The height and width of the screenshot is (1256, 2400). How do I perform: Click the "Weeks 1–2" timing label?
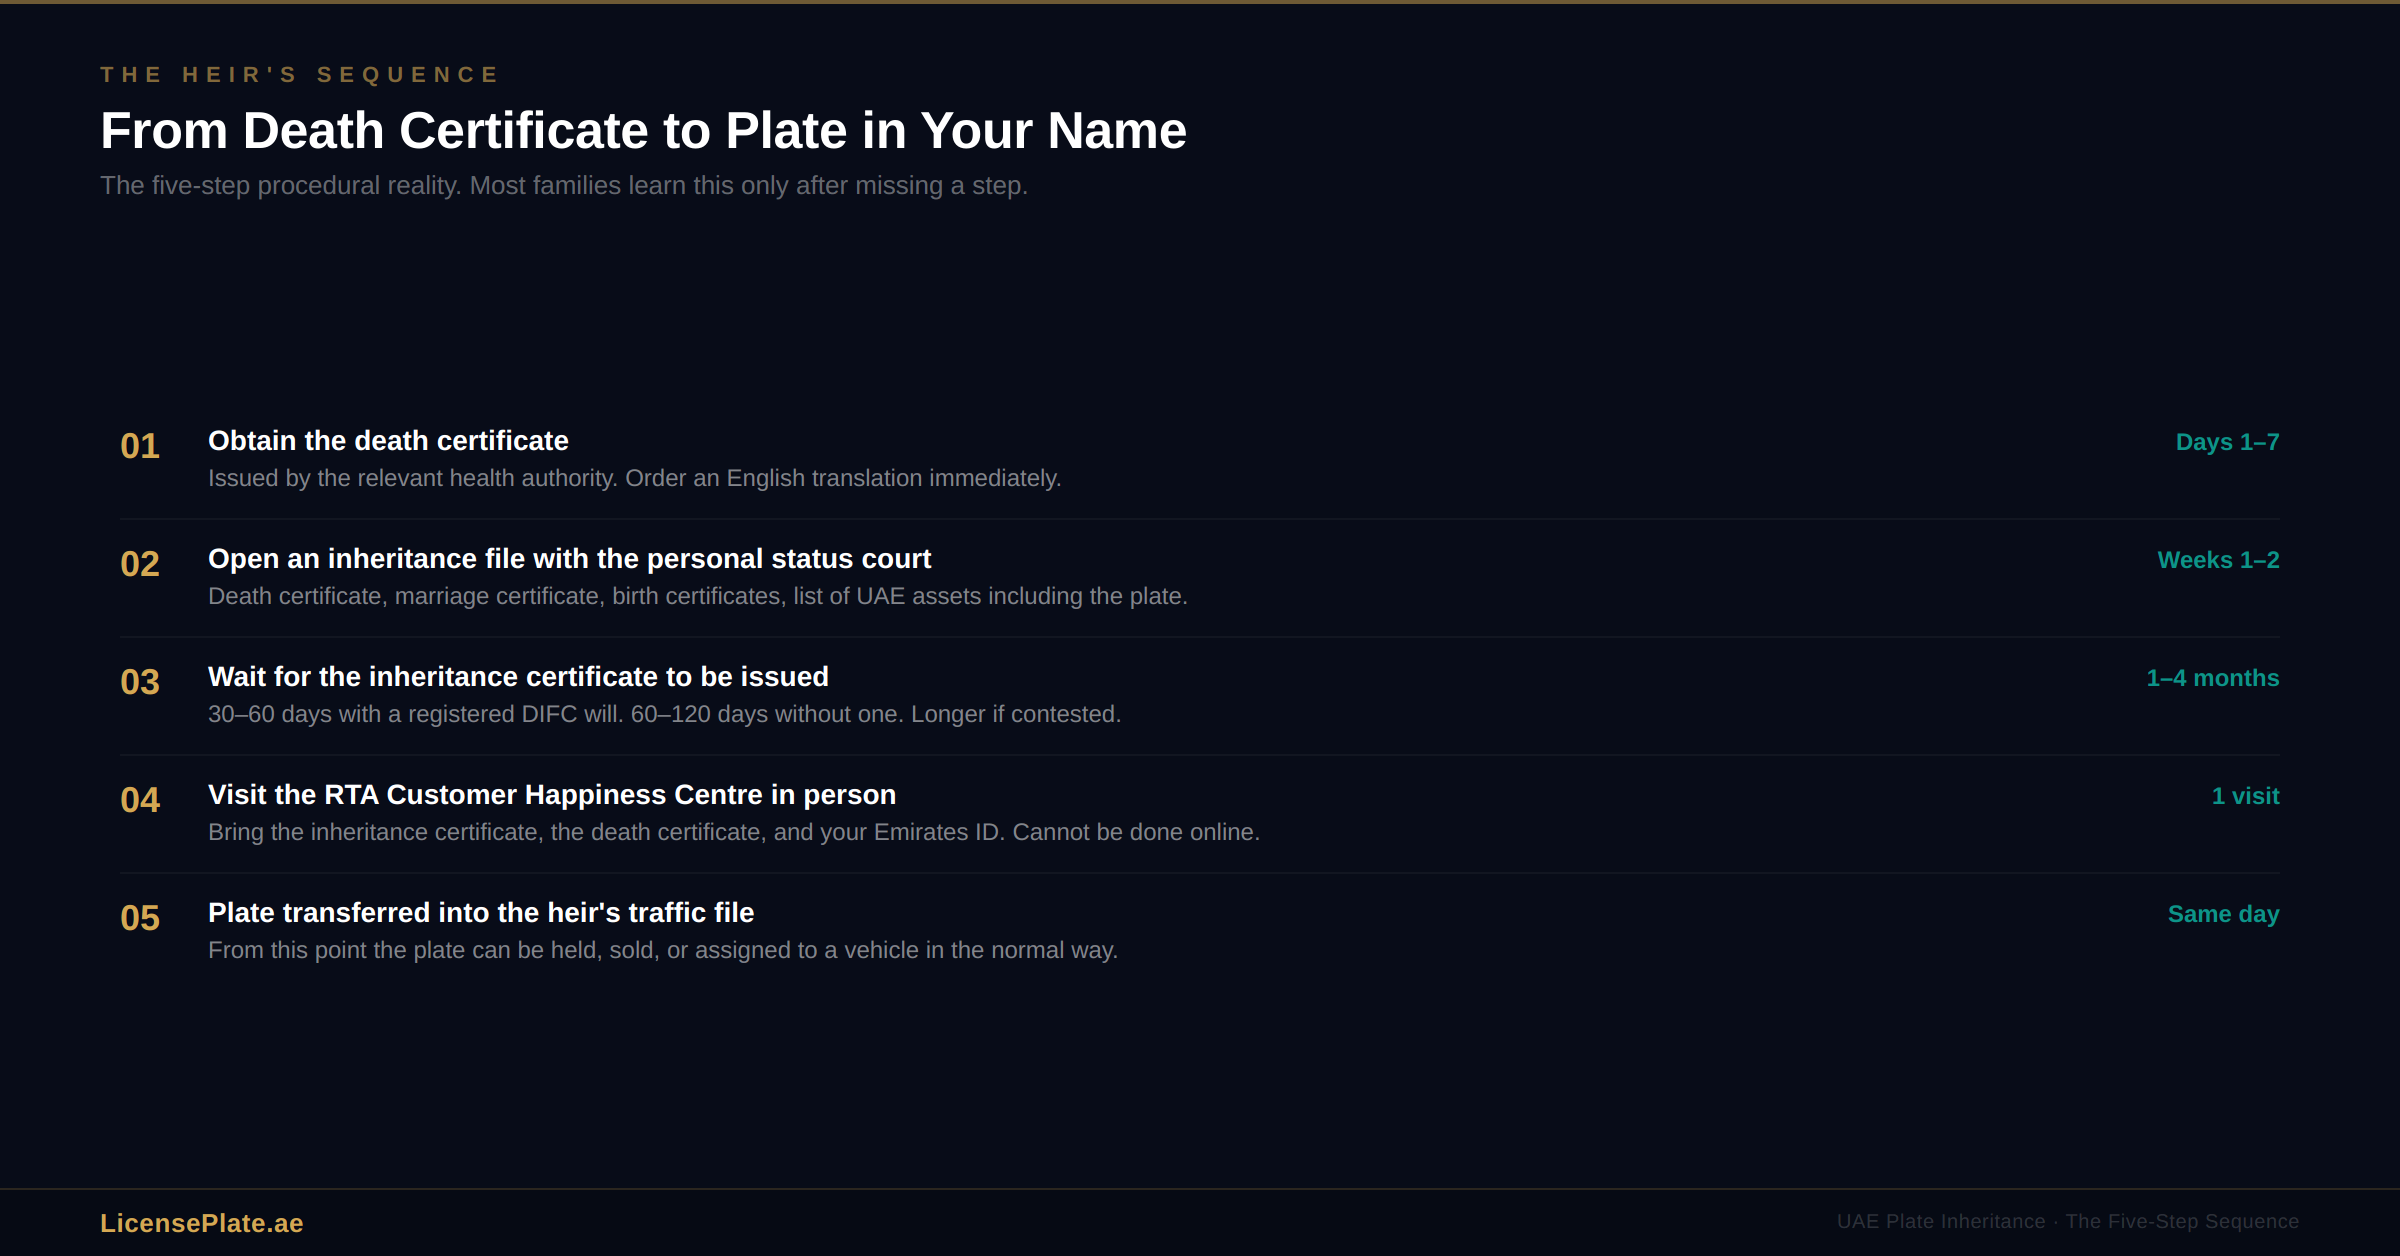coord(2218,560)
